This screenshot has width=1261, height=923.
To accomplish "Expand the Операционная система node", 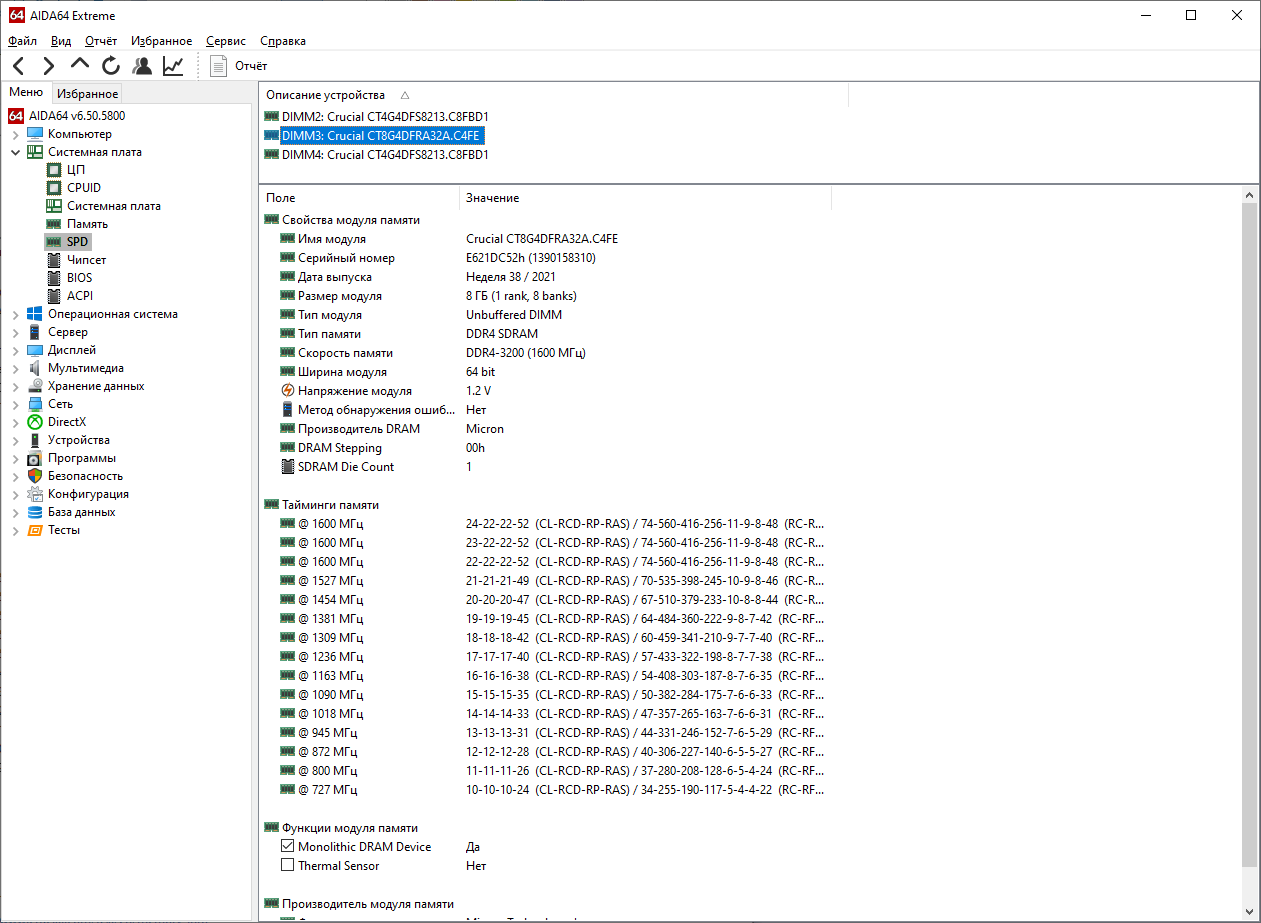I will (x=15, y=314).
